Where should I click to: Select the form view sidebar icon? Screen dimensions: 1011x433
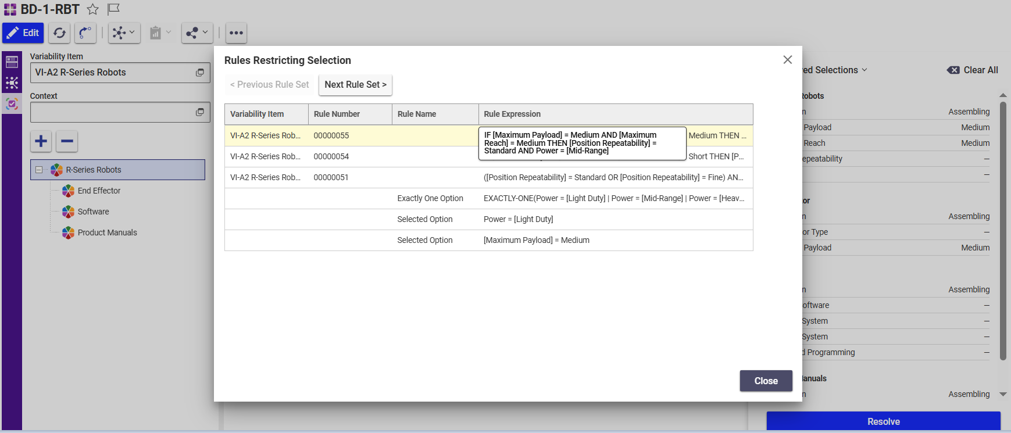click(x=12, y=63)
